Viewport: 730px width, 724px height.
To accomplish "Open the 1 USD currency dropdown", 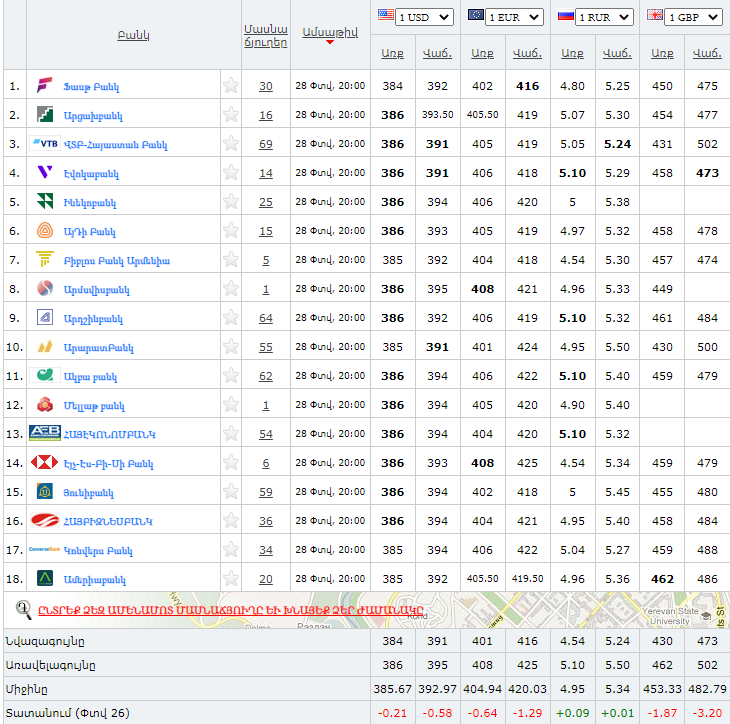I will [424, 17].
